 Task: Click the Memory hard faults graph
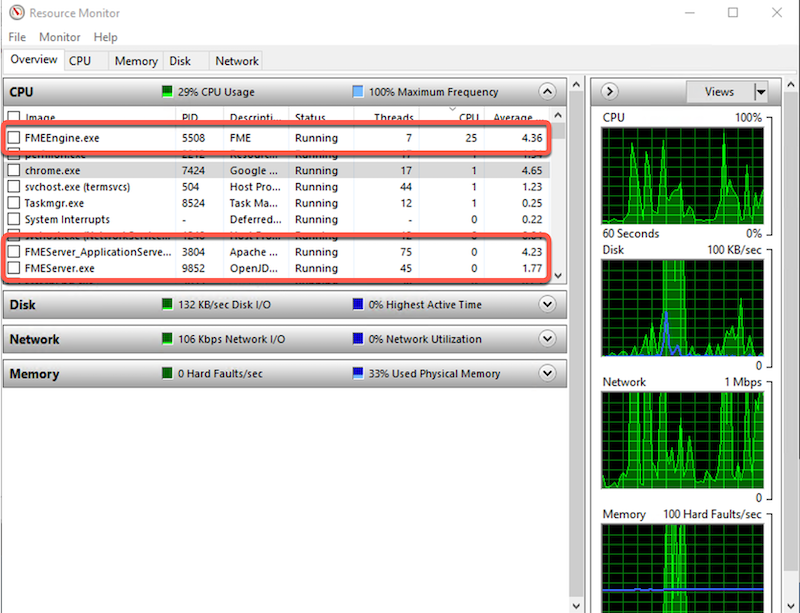coord(683,568)
